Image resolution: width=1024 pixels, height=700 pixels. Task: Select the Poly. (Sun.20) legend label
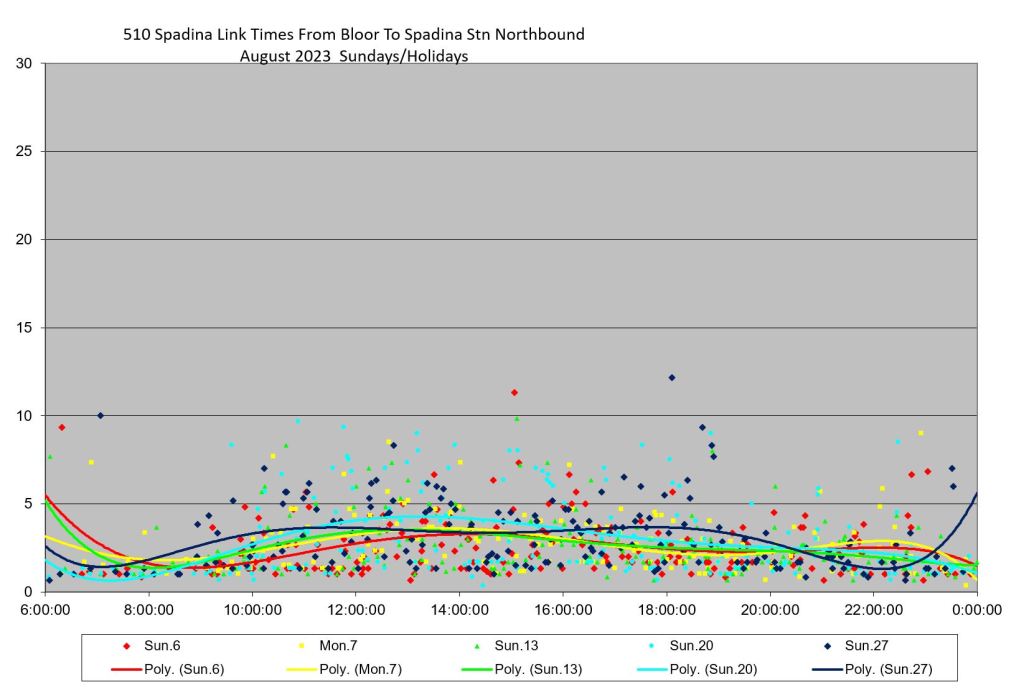point(714,669)
